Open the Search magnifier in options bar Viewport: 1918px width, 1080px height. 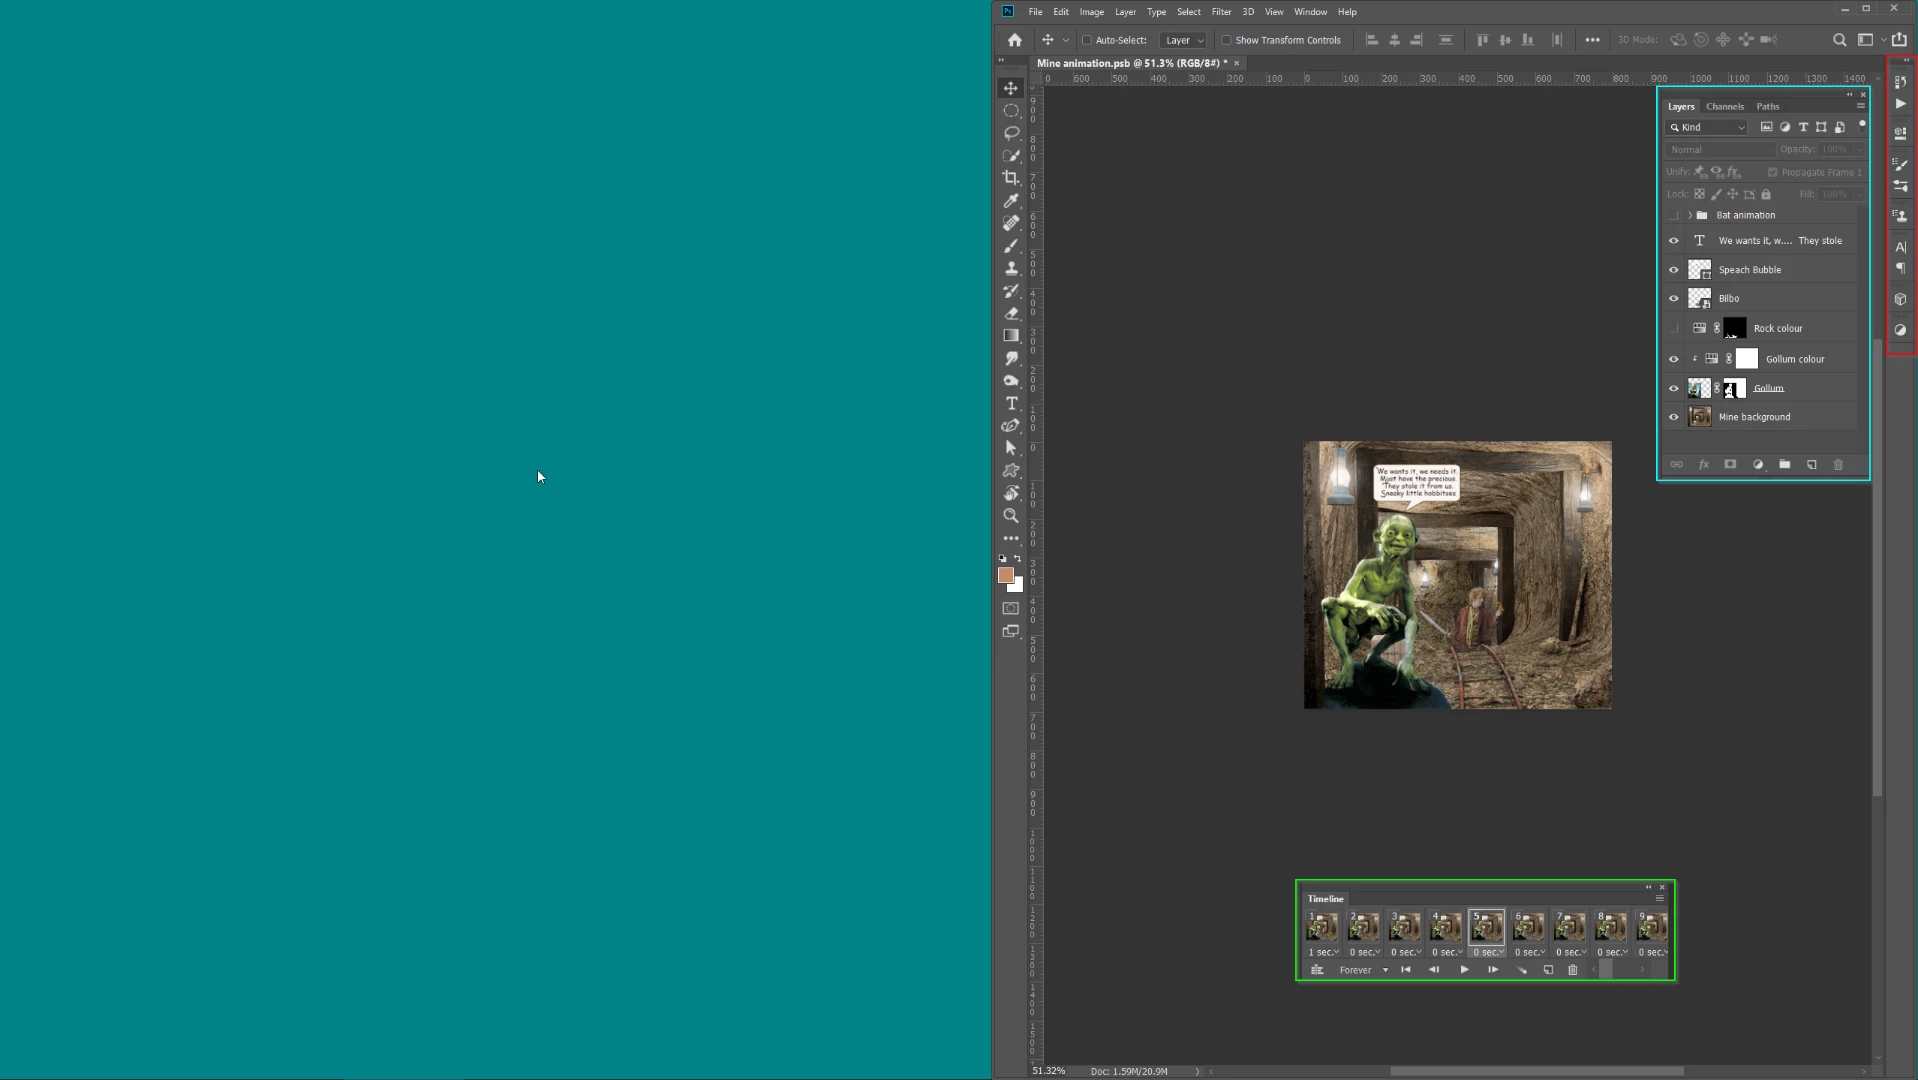point(1839,40)
